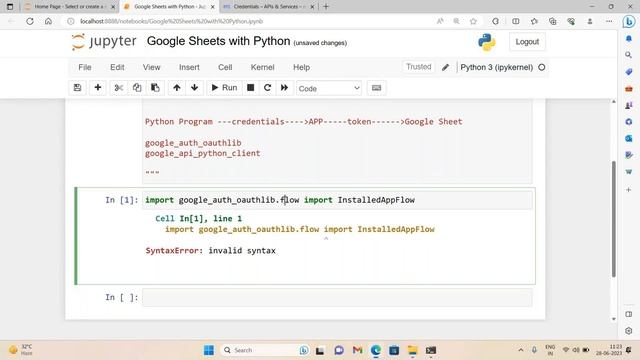Screen dimensions: 640x360
Task: Open File Explorer from the taskbar
Action: (412, 350)
